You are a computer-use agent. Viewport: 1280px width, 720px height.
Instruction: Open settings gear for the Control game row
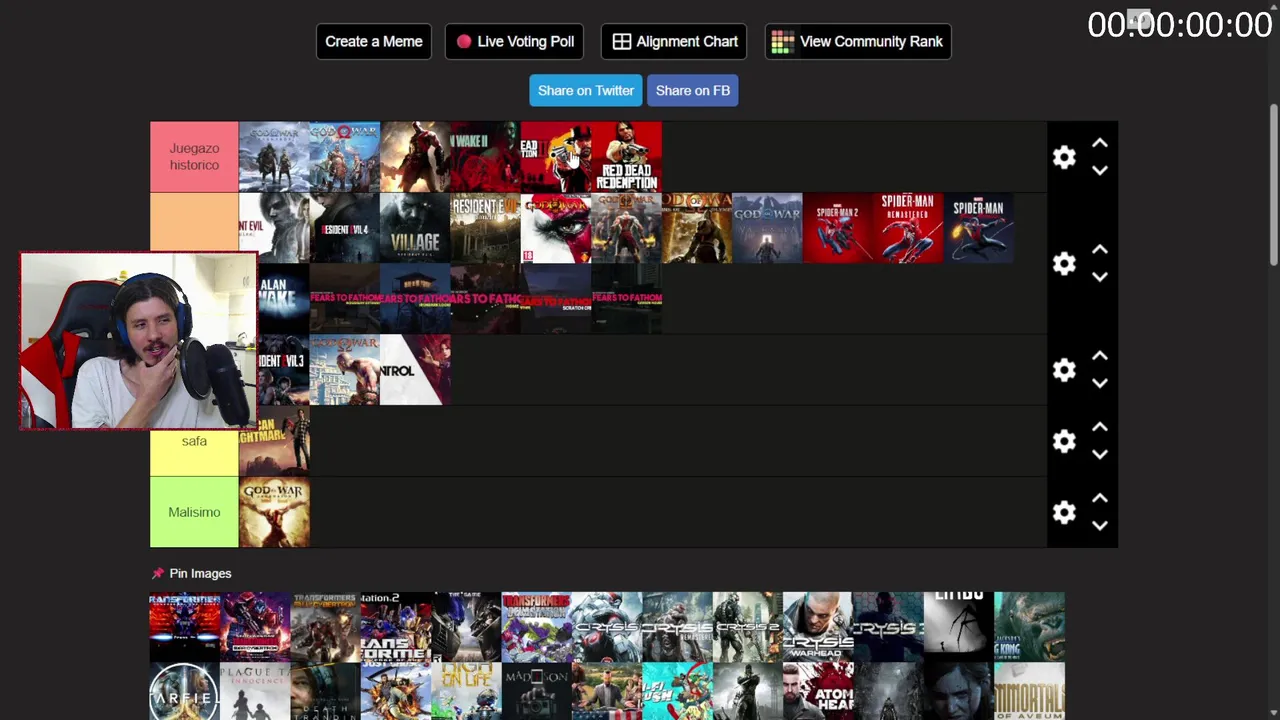(1064, 370)
